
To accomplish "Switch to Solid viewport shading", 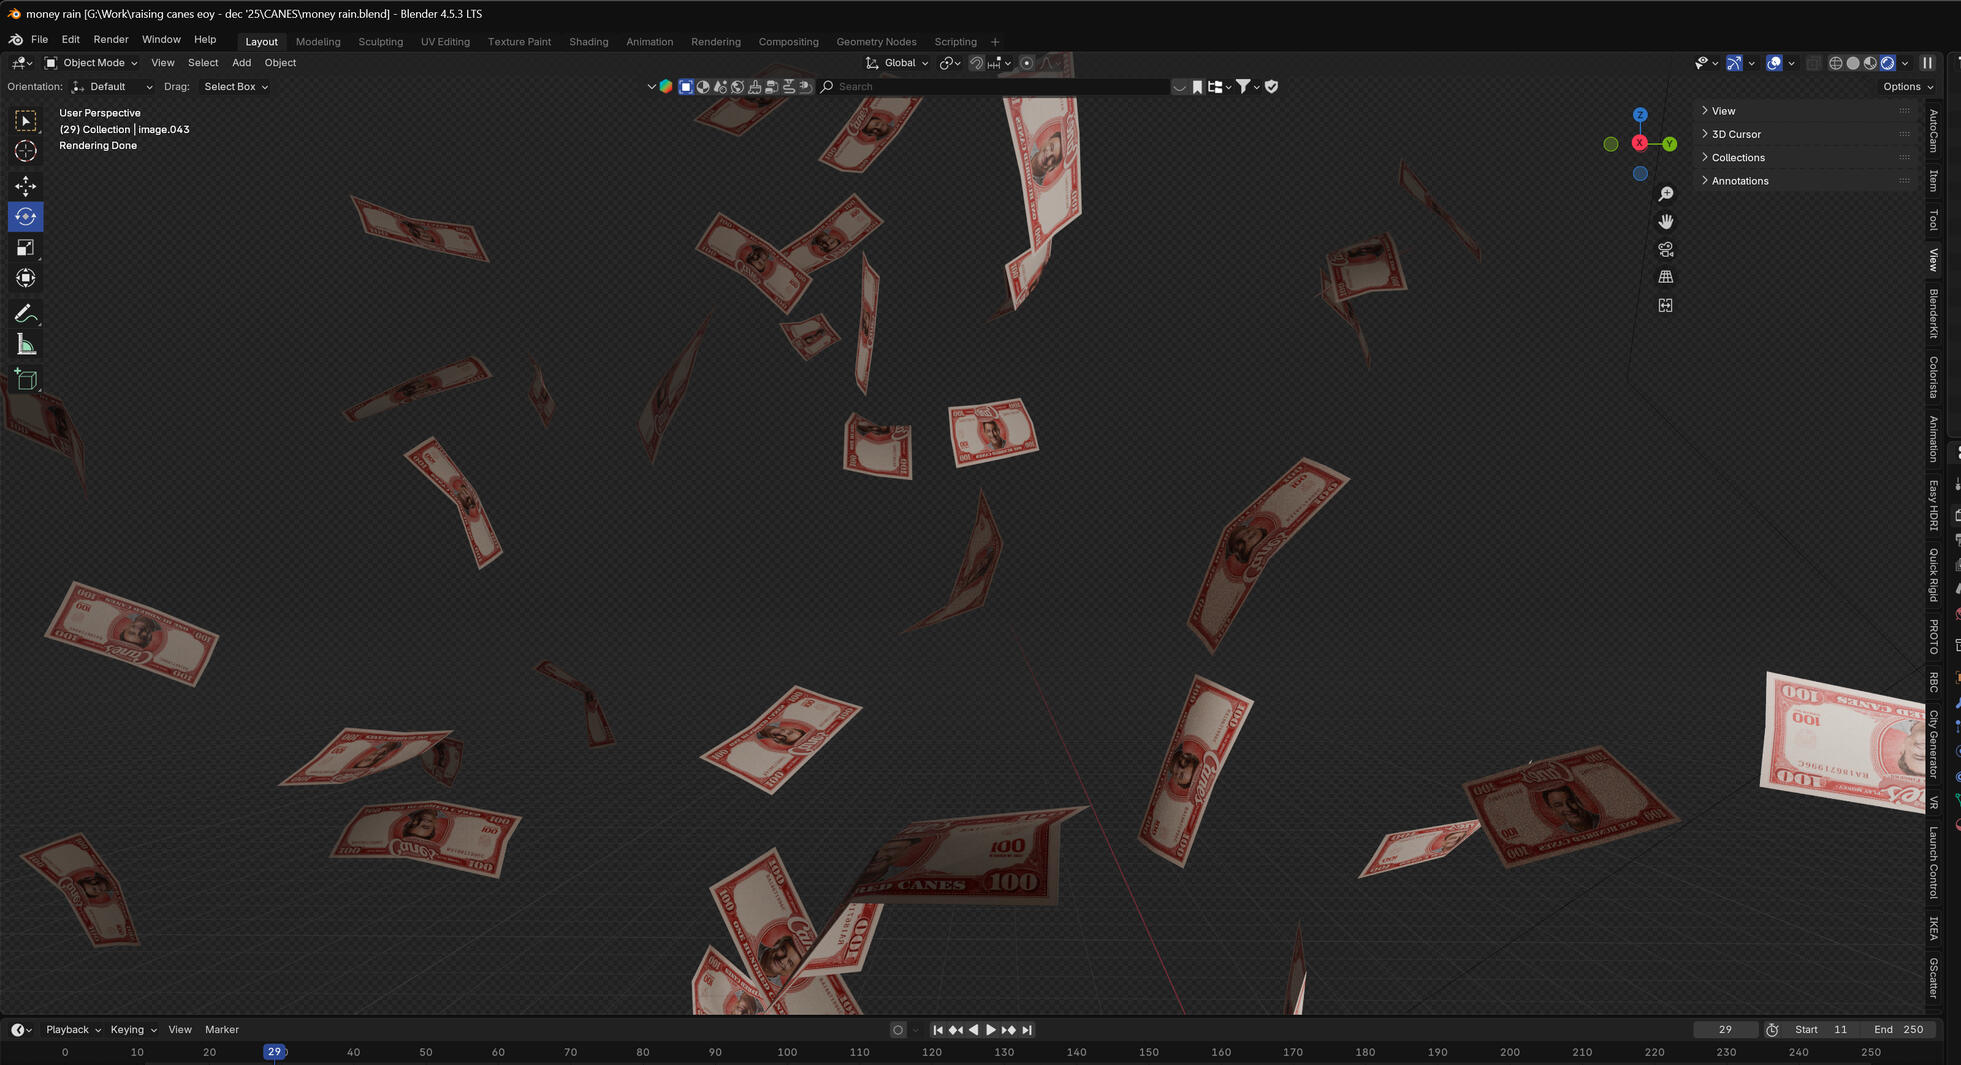I will point(1852,62).
